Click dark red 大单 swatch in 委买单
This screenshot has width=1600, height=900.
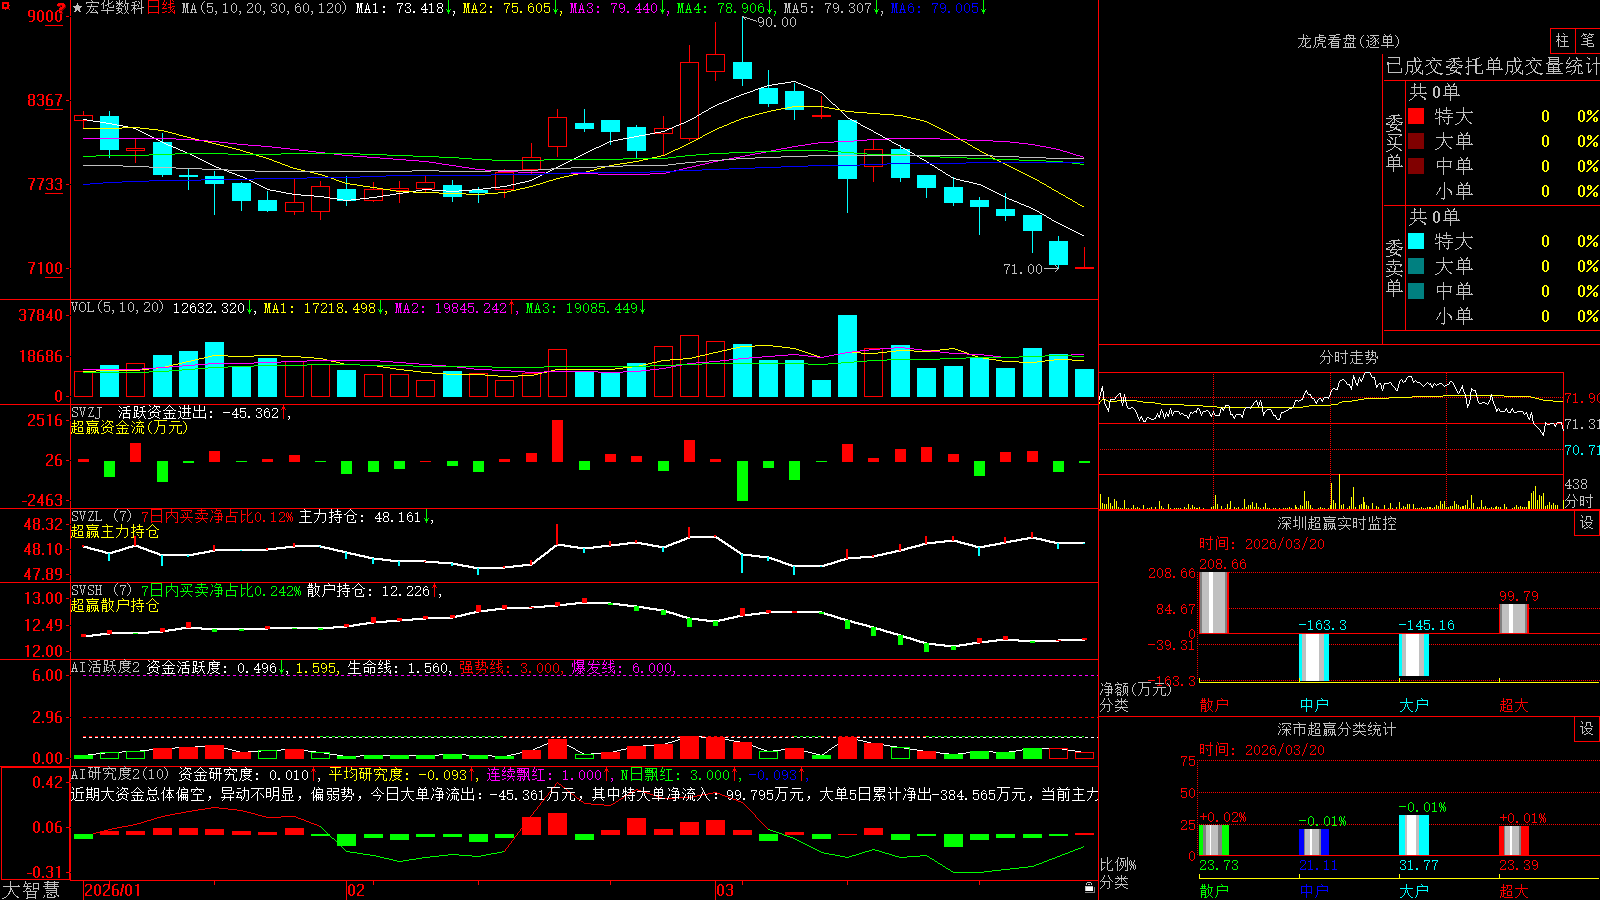1416,141
